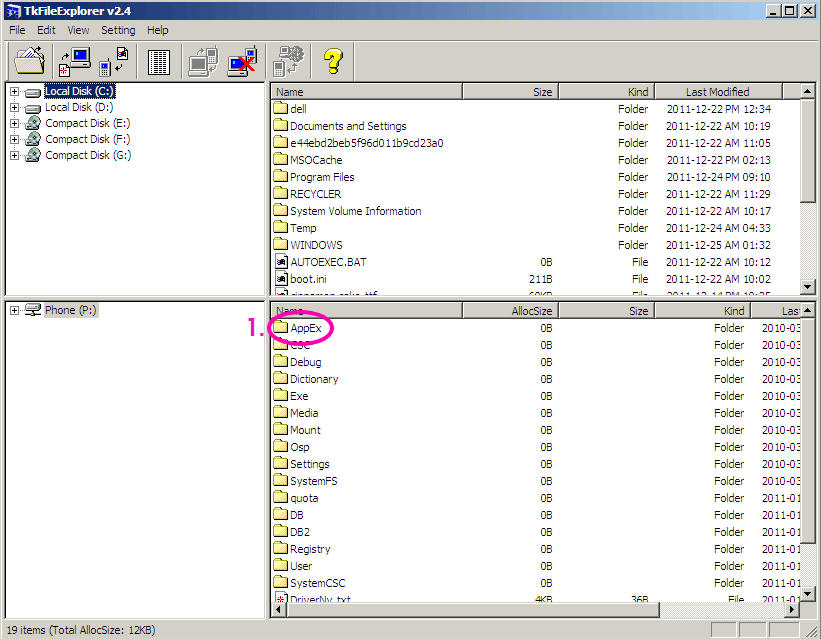Click the list view grid toolbar icon
This screenshot has height=639, width=821.
click(159, 61)
